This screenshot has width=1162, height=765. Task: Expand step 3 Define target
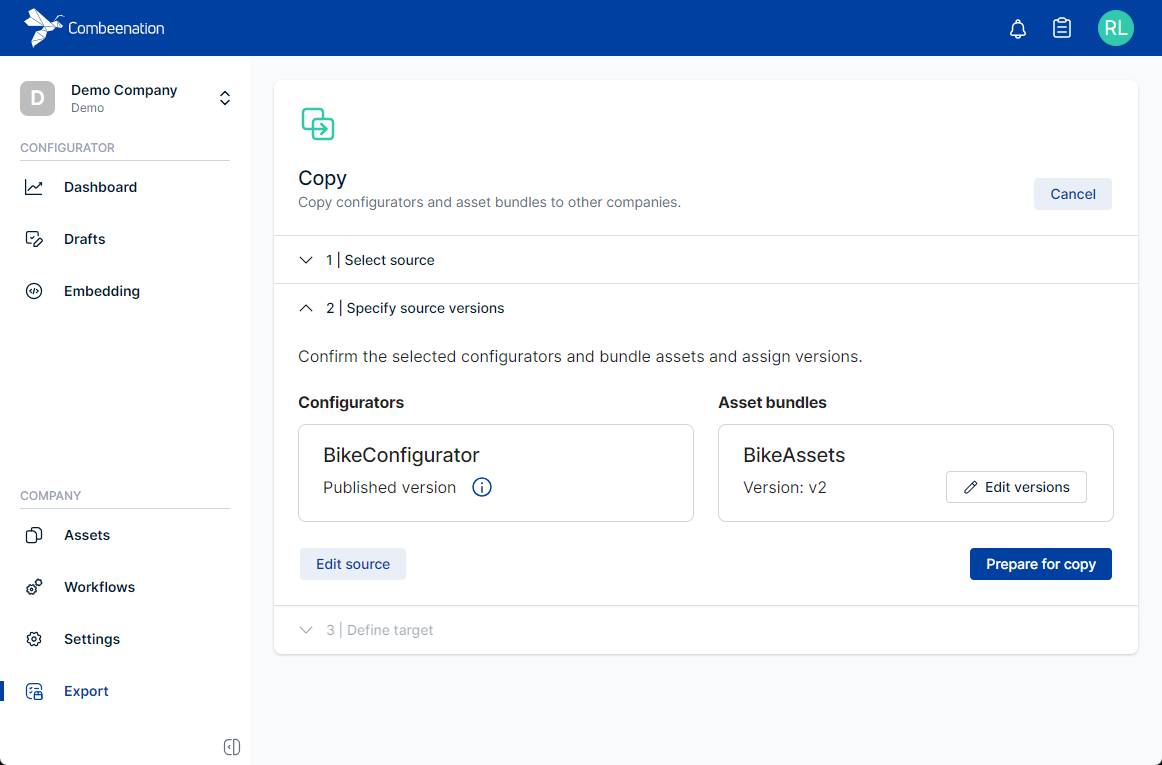[x=306, y=630]
